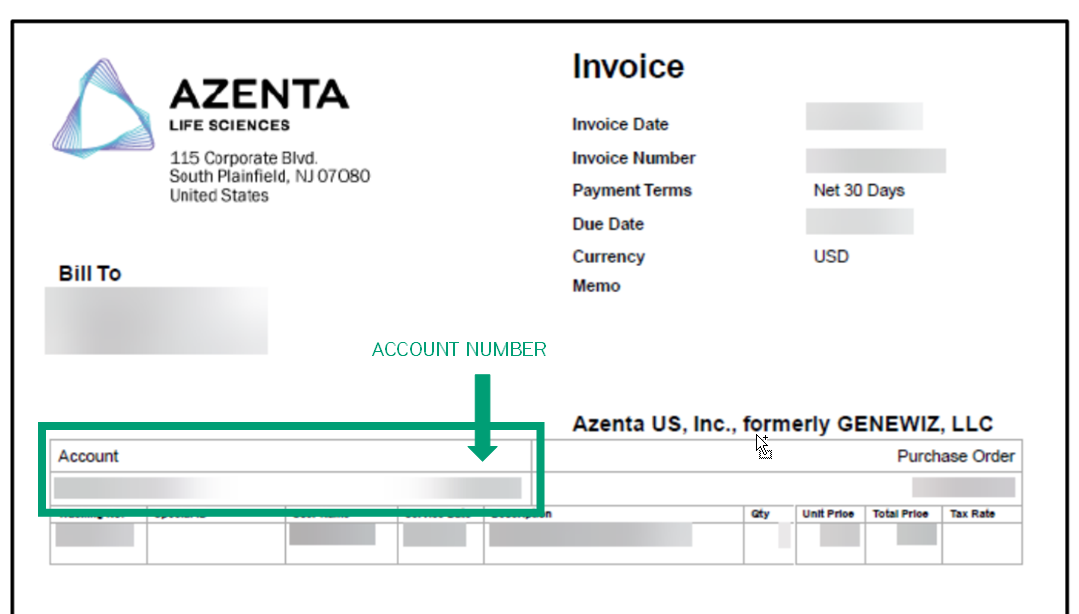Click the Invoice Date label

coord(620,125)
